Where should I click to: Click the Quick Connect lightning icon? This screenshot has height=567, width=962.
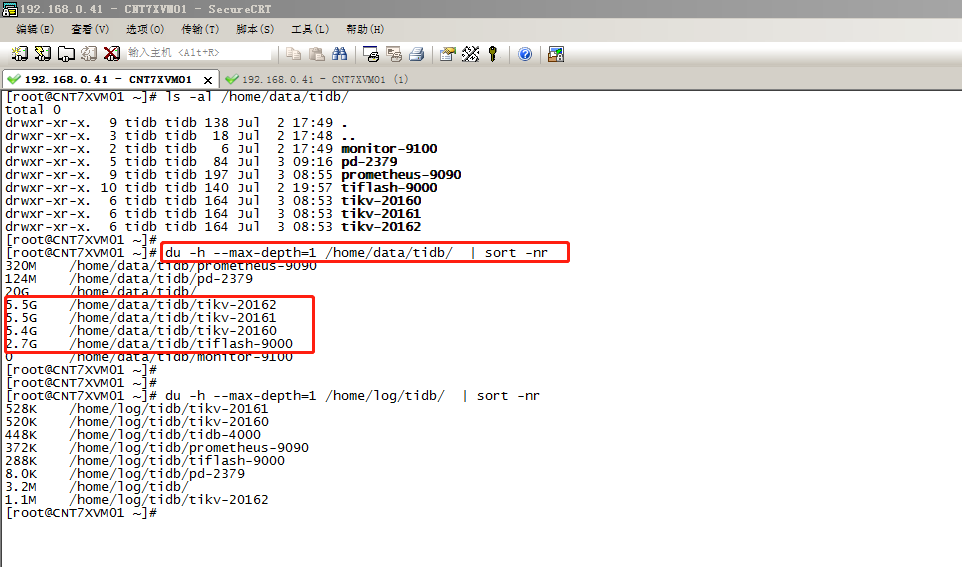42,54
